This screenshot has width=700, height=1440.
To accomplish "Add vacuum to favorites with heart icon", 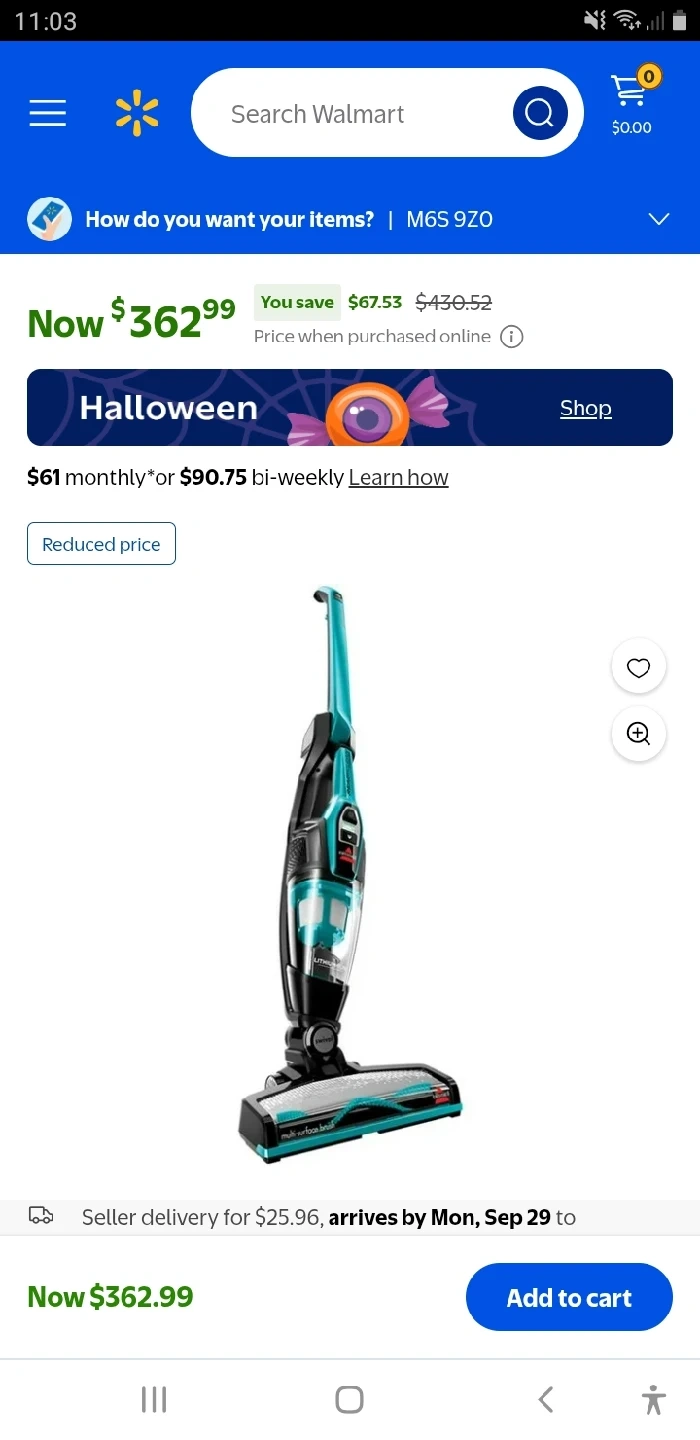I will point(638,668).
